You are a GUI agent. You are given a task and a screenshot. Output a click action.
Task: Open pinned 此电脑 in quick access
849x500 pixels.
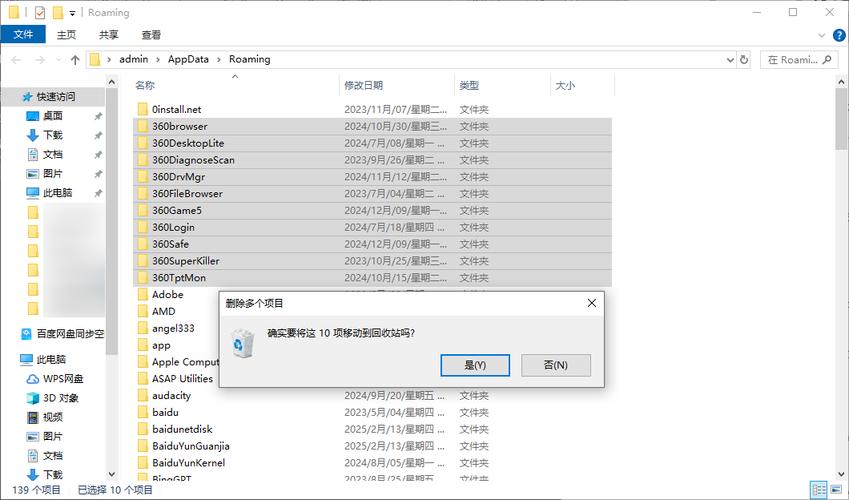[x=57, y=192]
